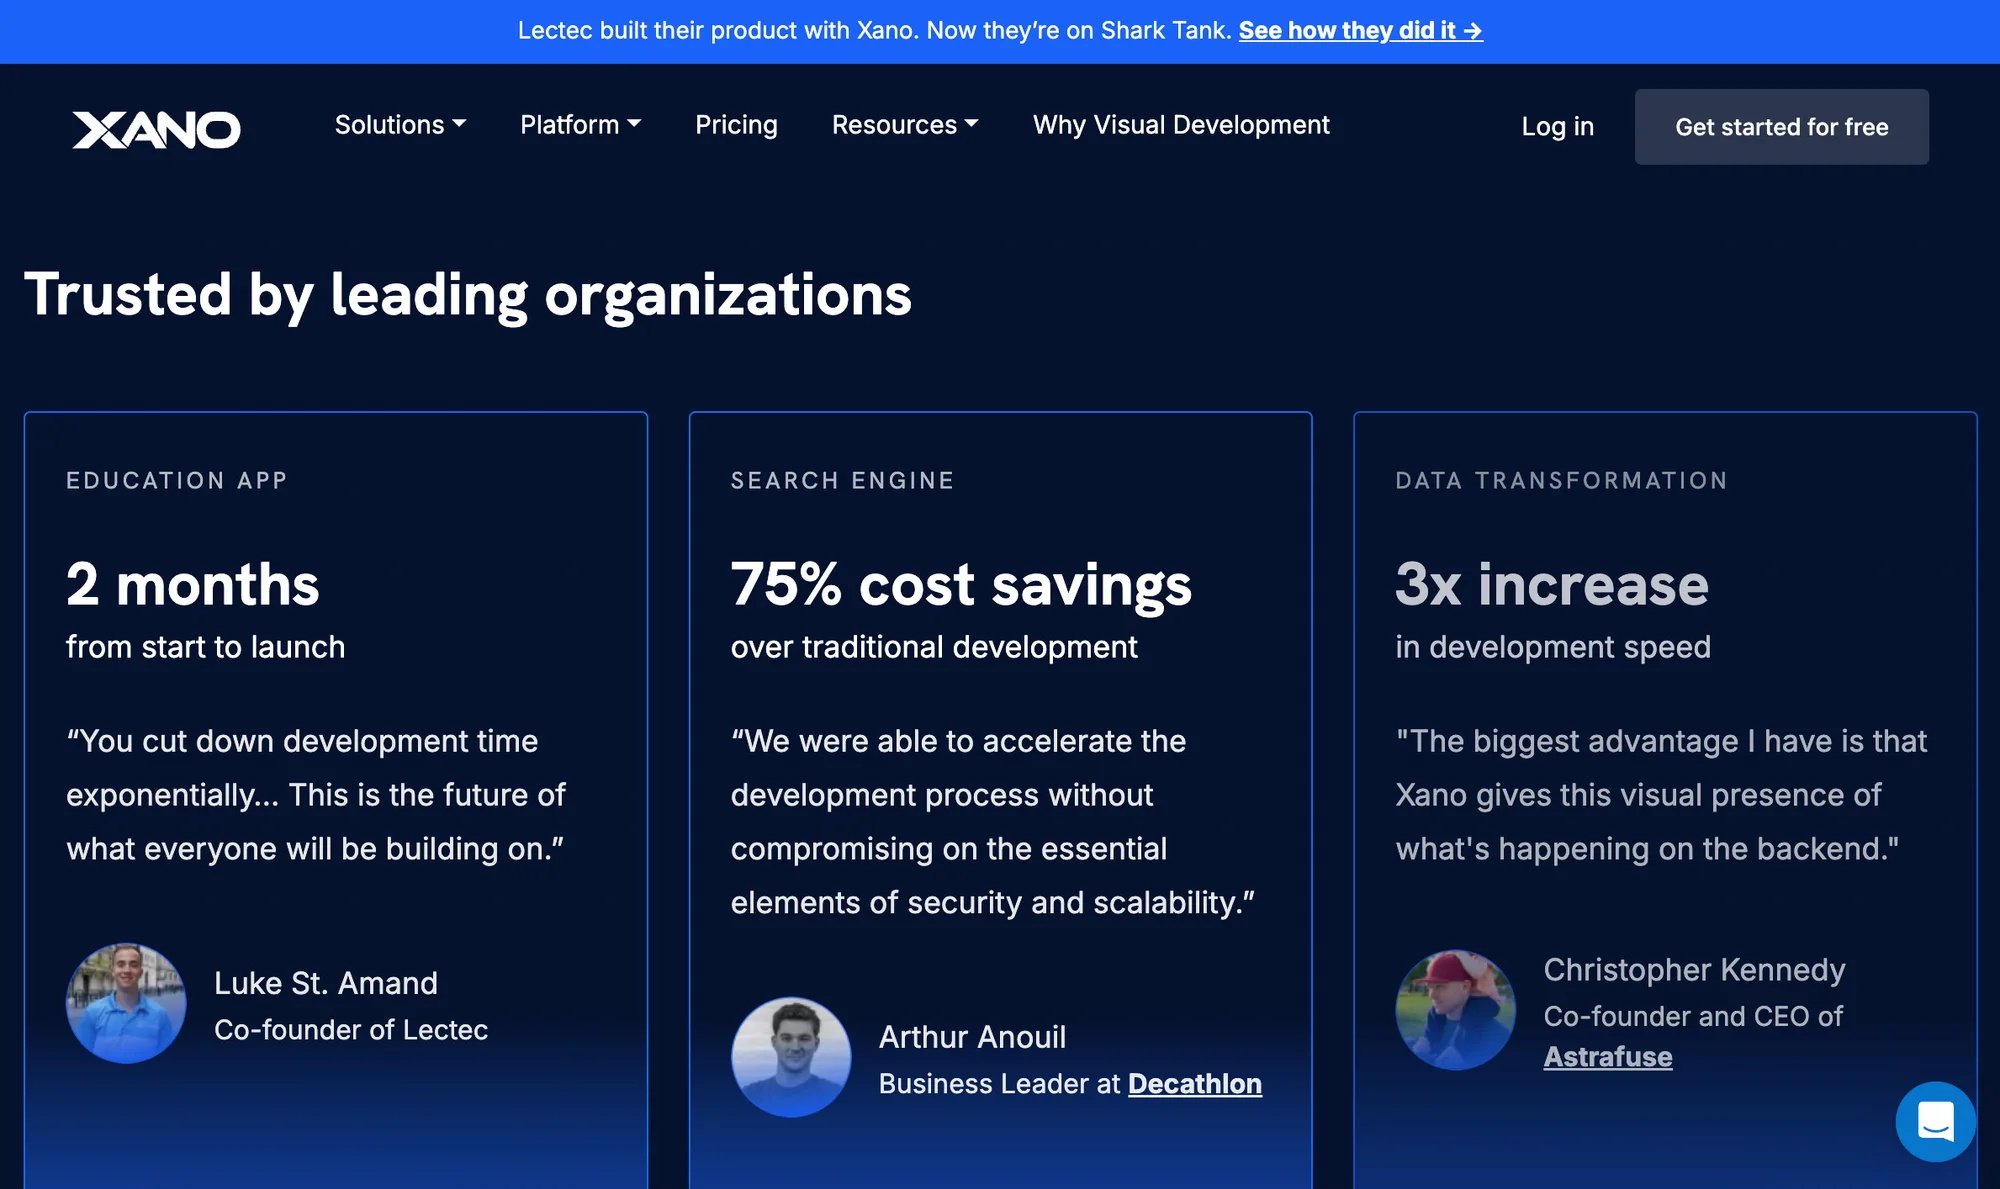Click the name Arthur Anouil
The width and height of the screenshot is (2000, 1189).
tap(972, 1037)
